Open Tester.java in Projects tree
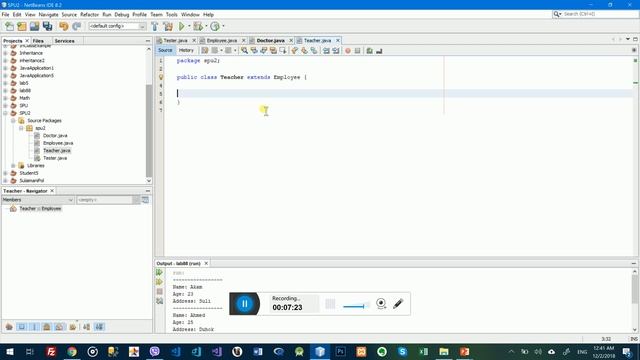The height and width of the screenshot is (360, 640). (55, 158)
